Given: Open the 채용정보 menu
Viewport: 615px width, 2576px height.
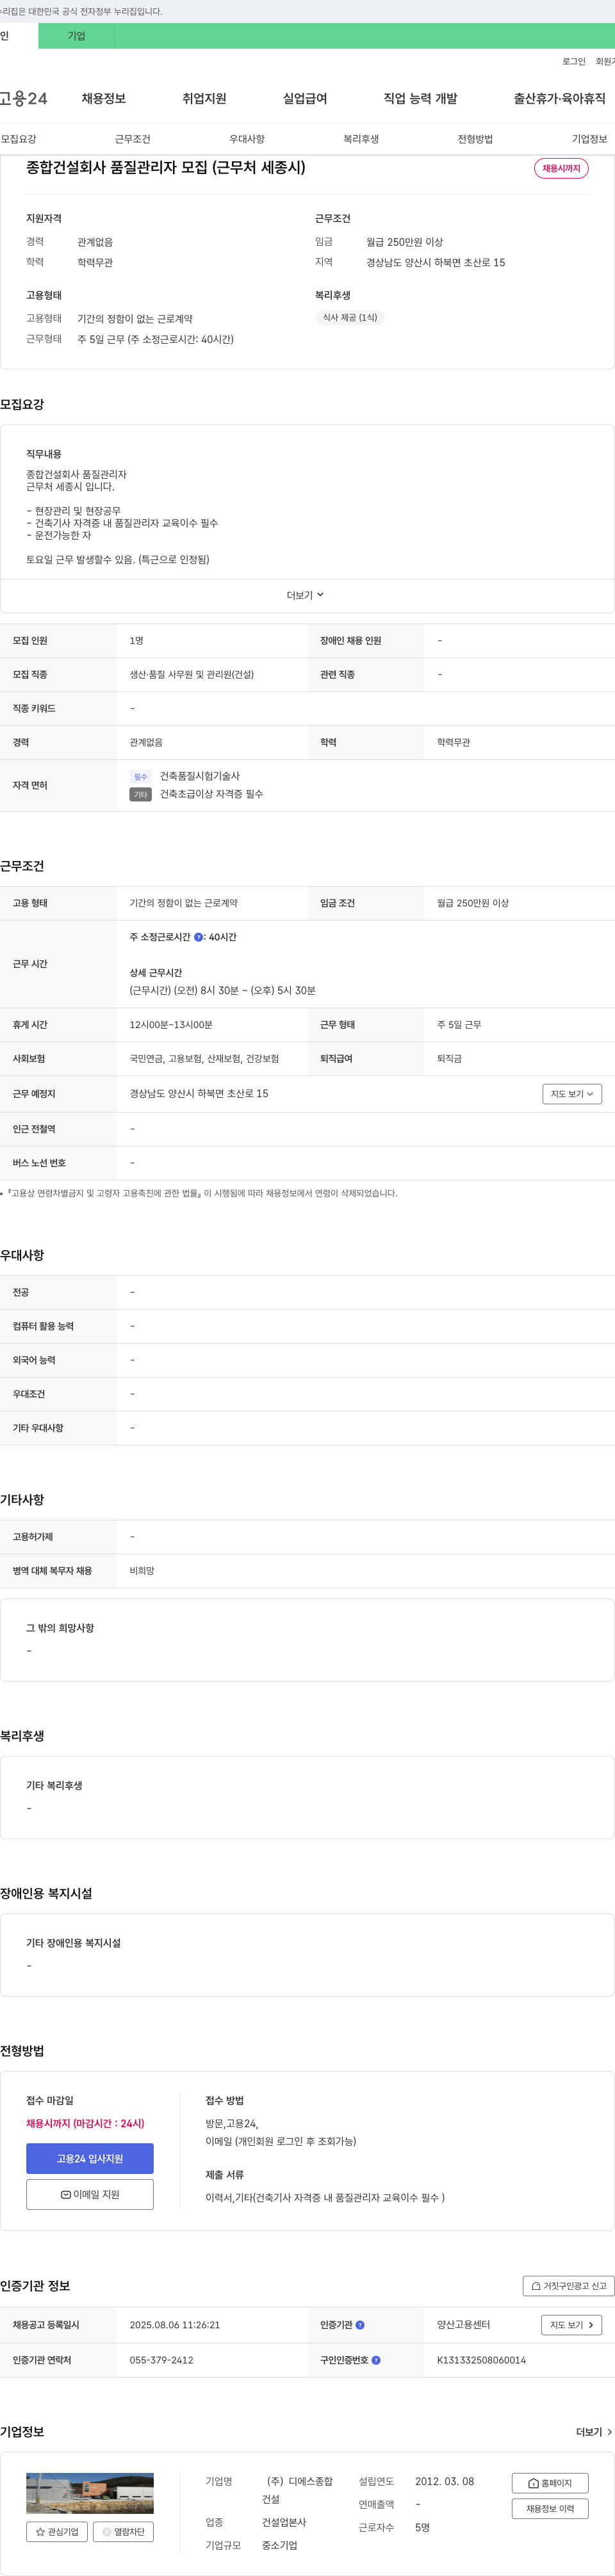Looking at the screenshot, I should pos(103,98).
